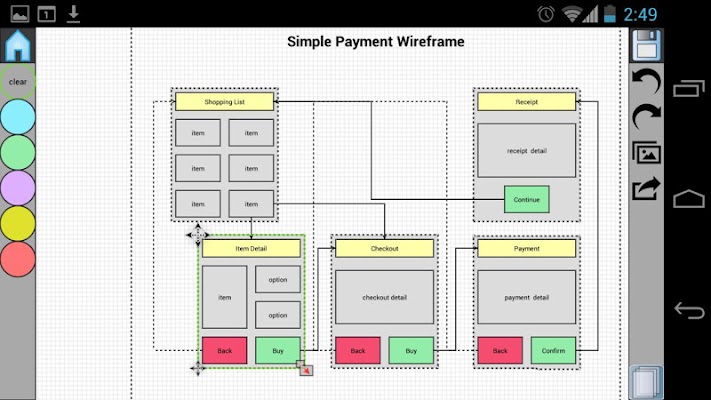The image size is (711, 400).
Task: Select the checkout detail box
Action: (385, 297)
